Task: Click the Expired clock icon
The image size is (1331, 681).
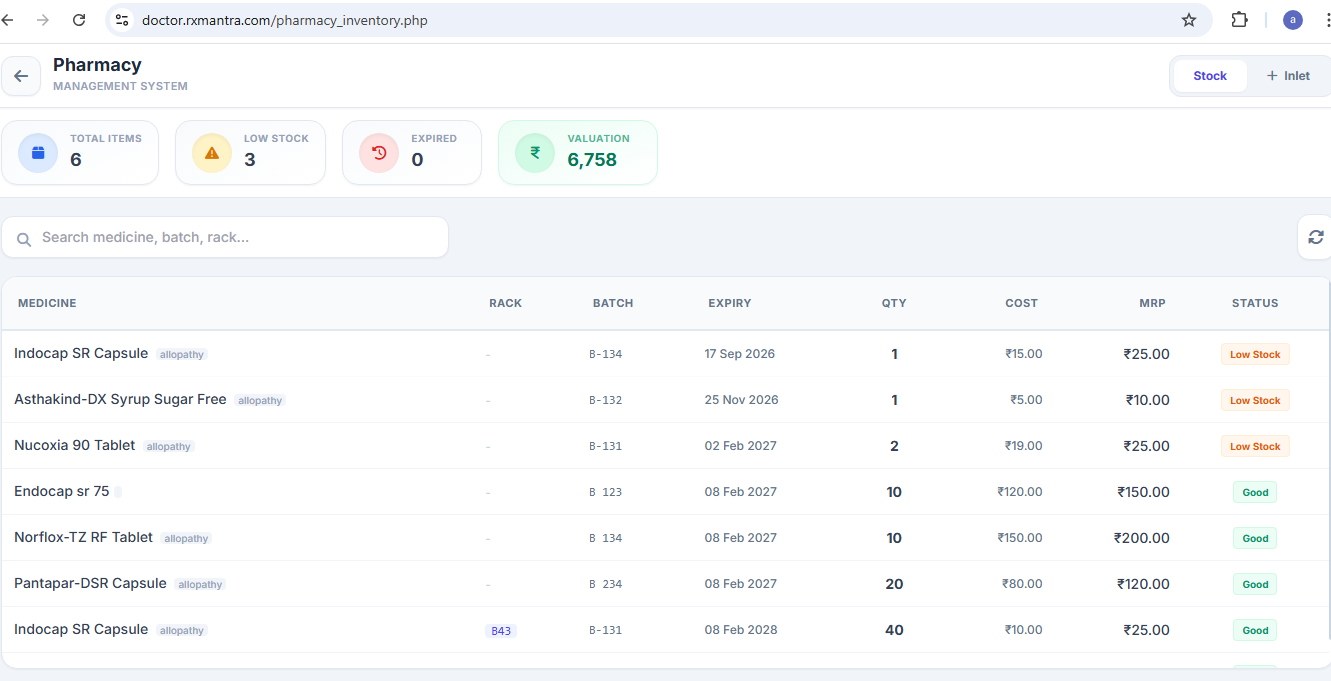Action: [379, 153]
